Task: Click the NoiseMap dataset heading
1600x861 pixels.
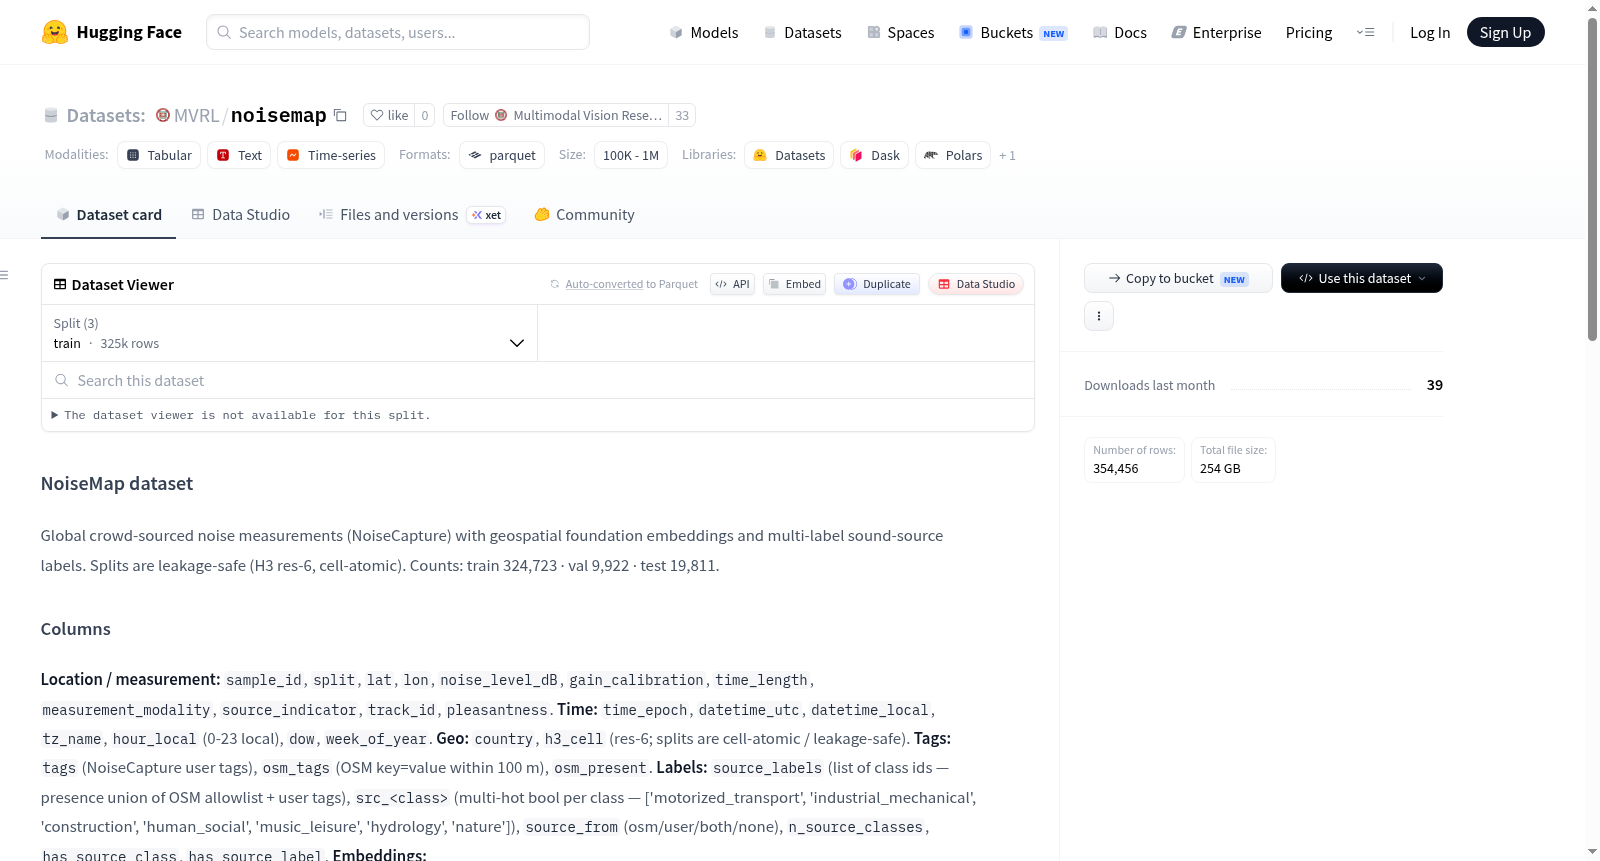Action: click(117, 483)
